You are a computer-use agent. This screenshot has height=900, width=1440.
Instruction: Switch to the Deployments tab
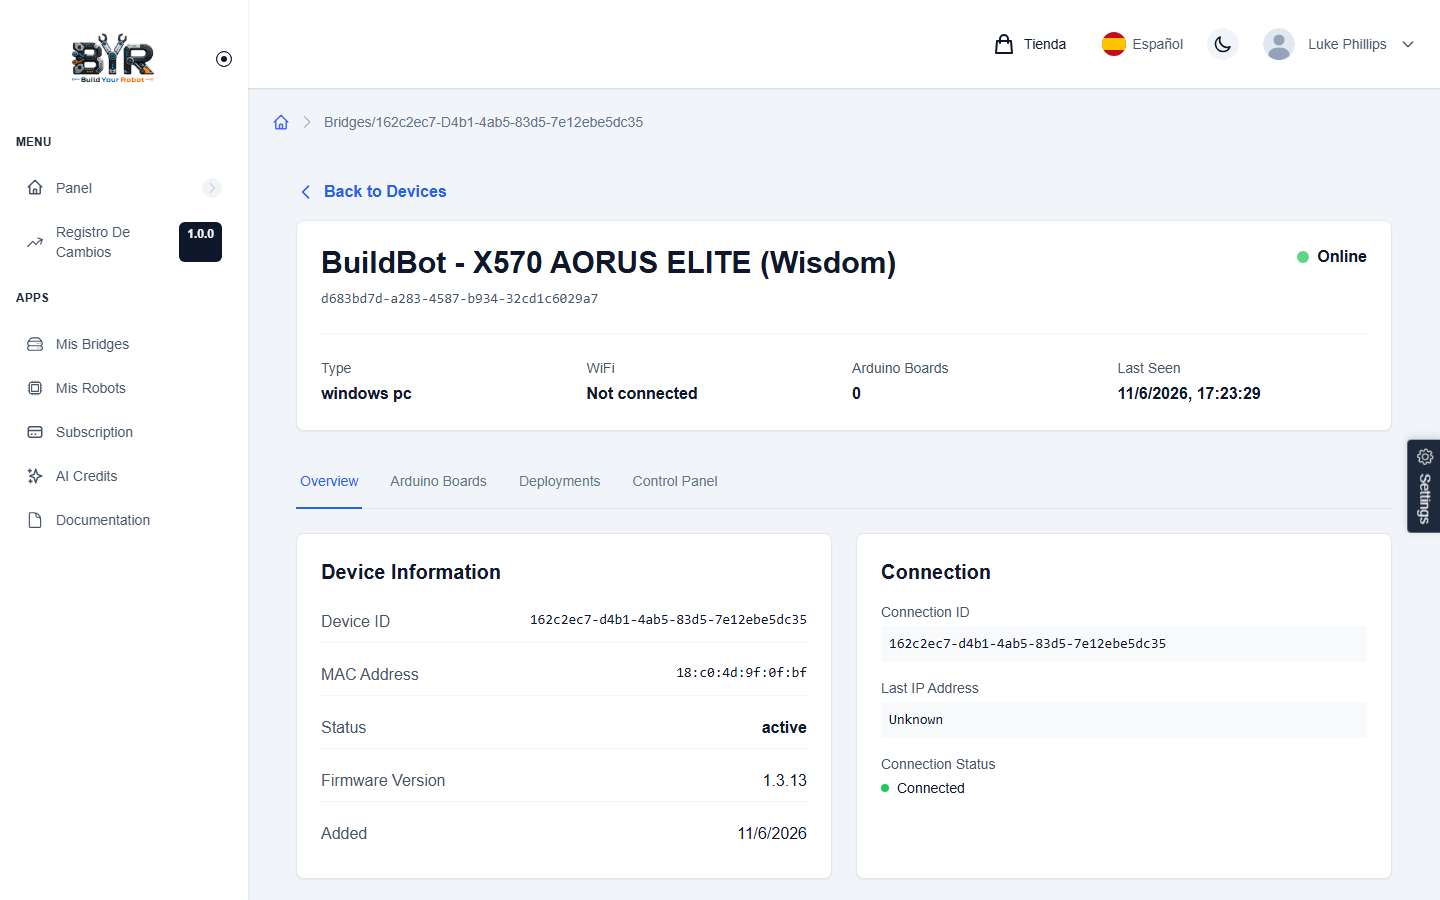coord(560,481)
